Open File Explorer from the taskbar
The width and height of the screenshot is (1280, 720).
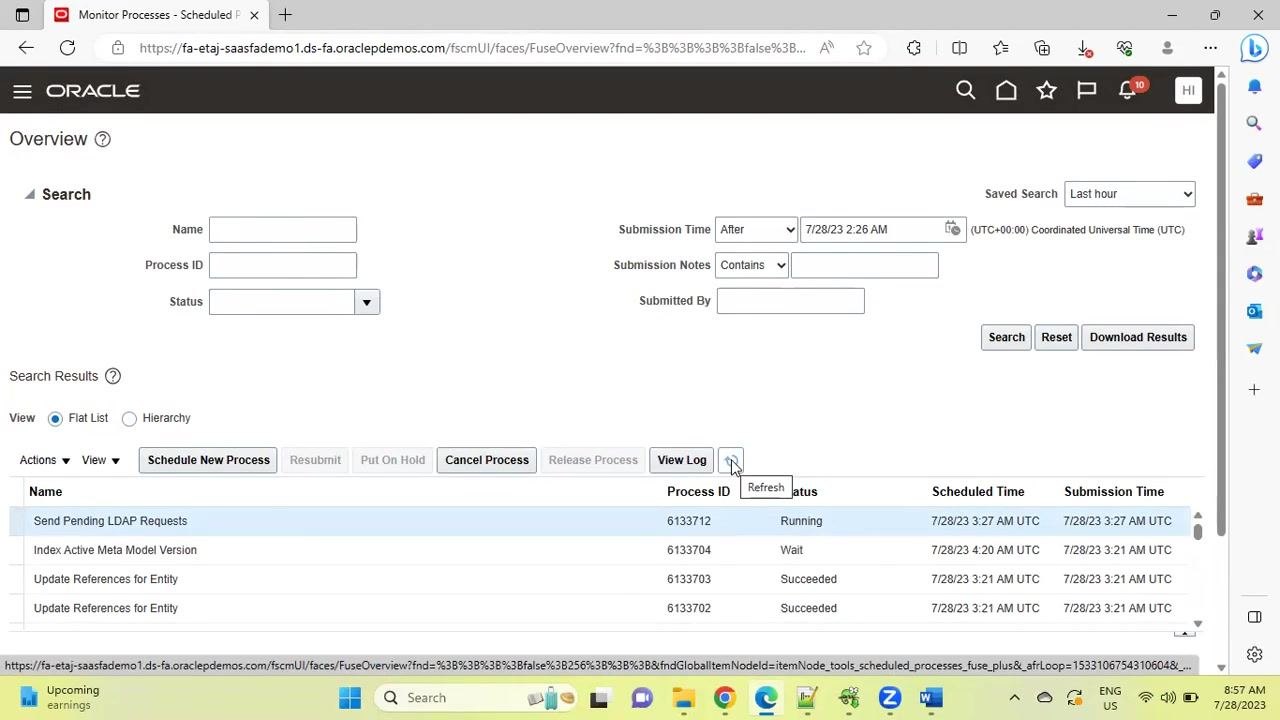tap(683, 698)
